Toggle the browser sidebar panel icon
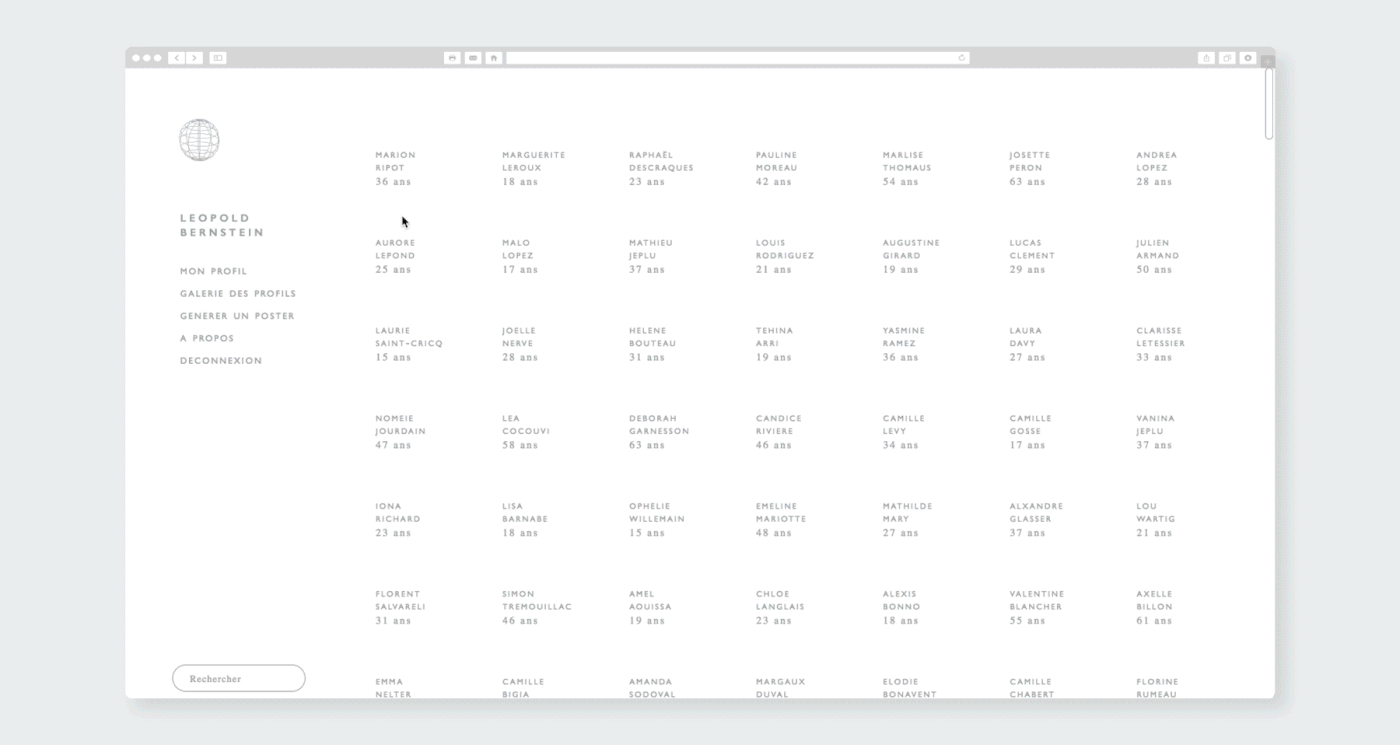The image size is (1400, 745). pyautogui.click(x=218, y=58)
